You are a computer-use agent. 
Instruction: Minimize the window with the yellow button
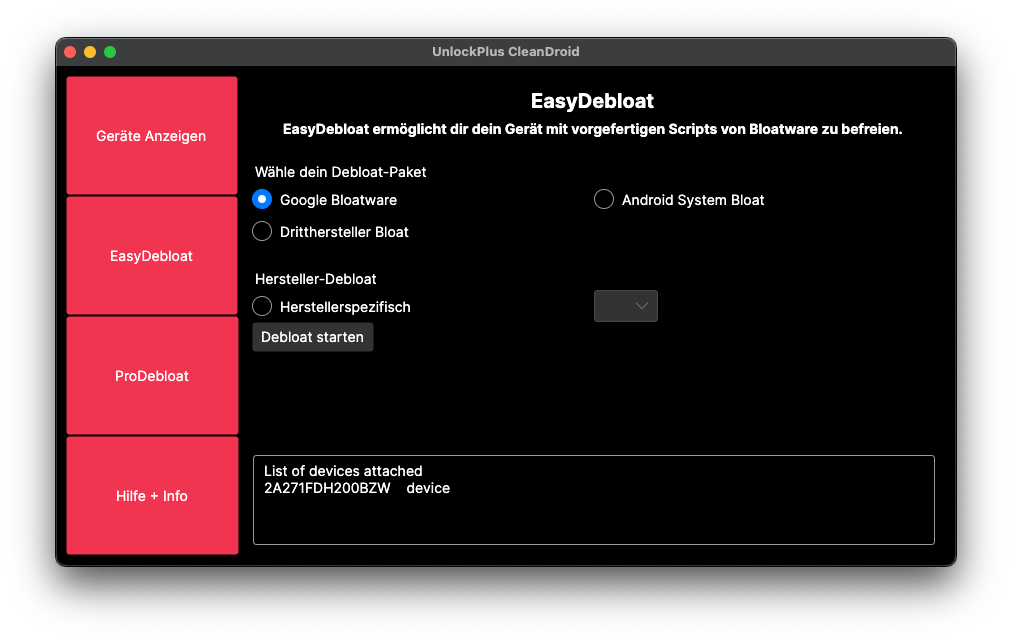coord(90,52)
